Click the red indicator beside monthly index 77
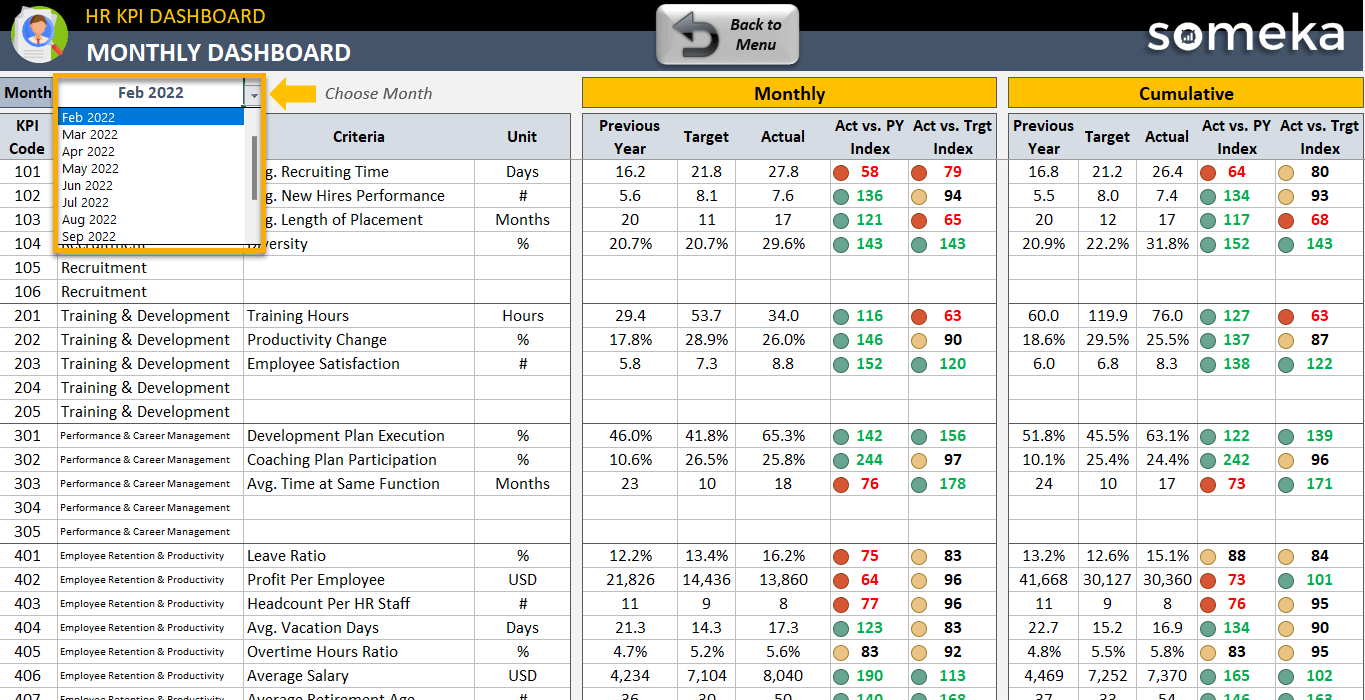This screenshot has height=700, width=1365. tap(841, 604)
